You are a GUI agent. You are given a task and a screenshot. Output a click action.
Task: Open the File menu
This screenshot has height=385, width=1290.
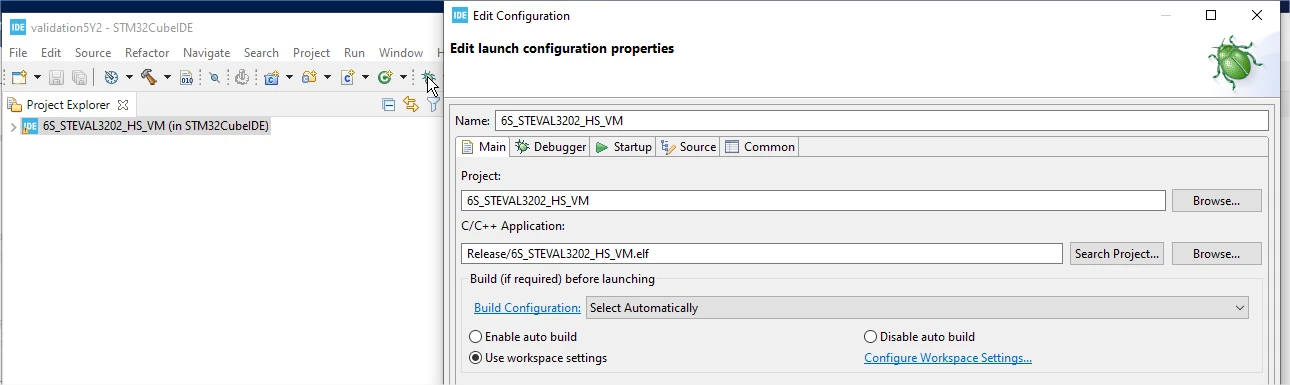tap(18, 52)
